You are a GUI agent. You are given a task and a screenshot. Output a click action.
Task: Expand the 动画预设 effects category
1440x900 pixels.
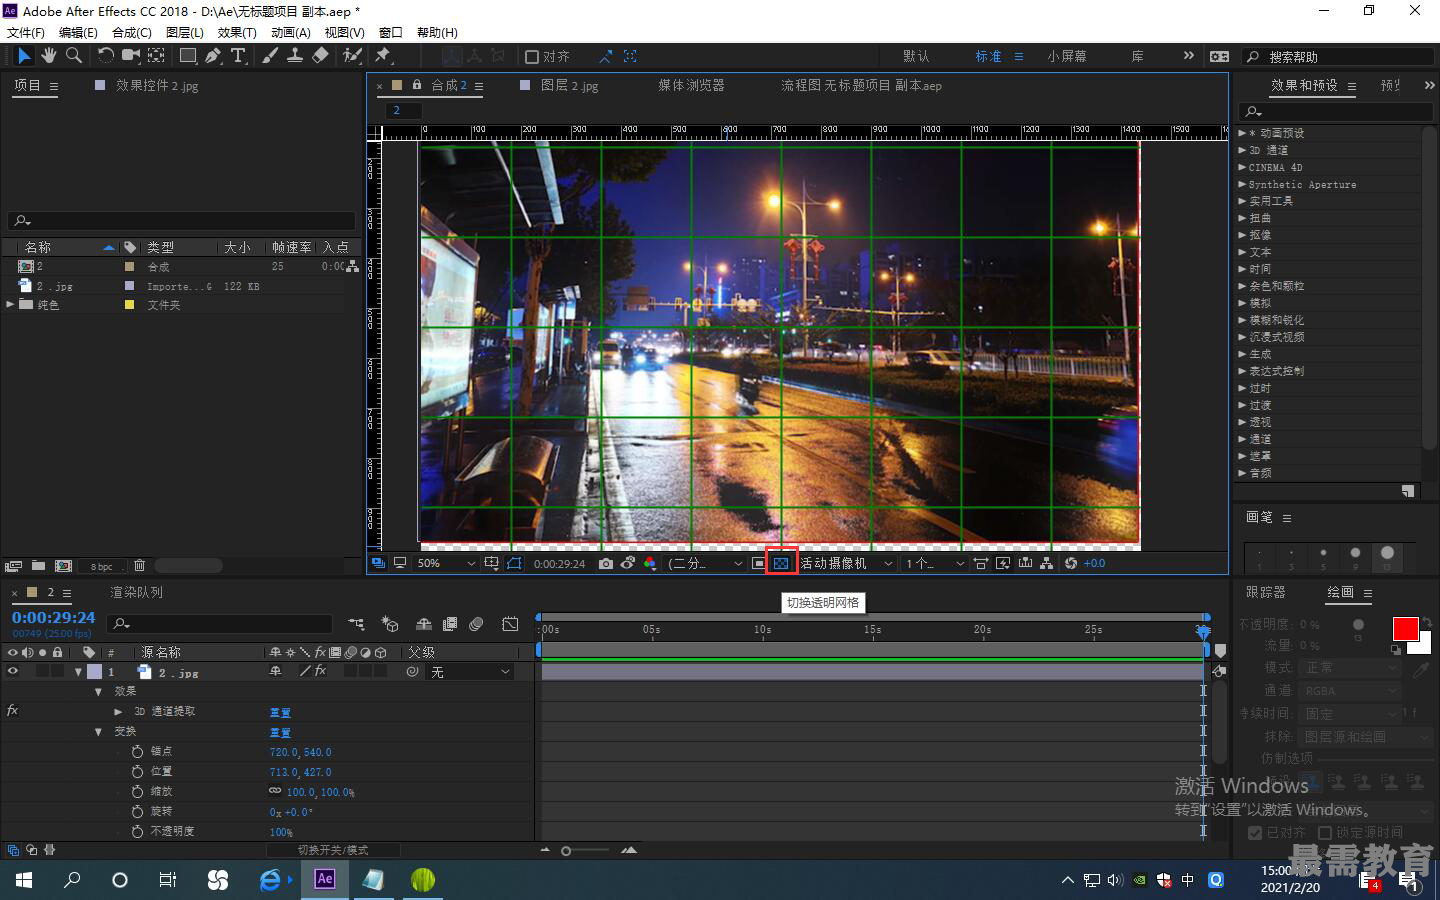tap(1242, 133)
